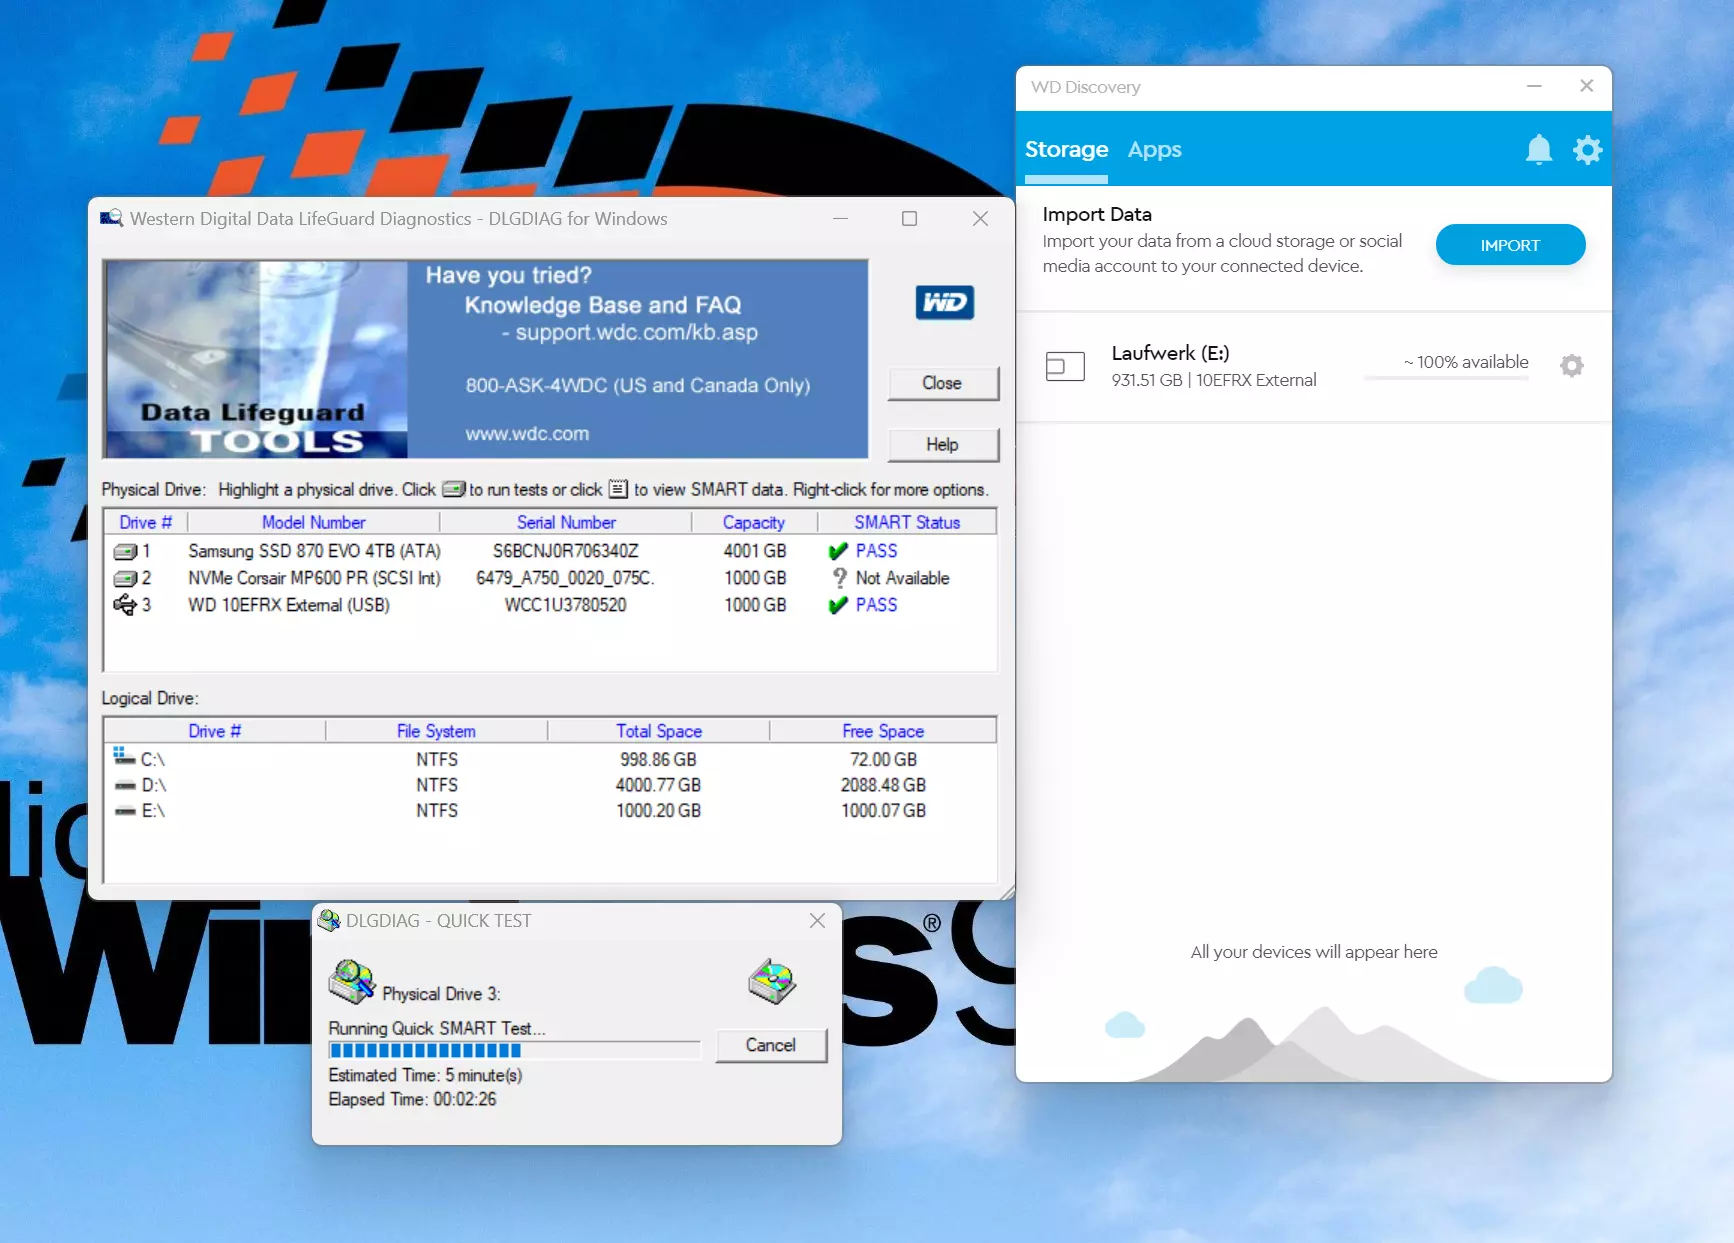Click the 4001 GB capacity cell

click(755, 551)
